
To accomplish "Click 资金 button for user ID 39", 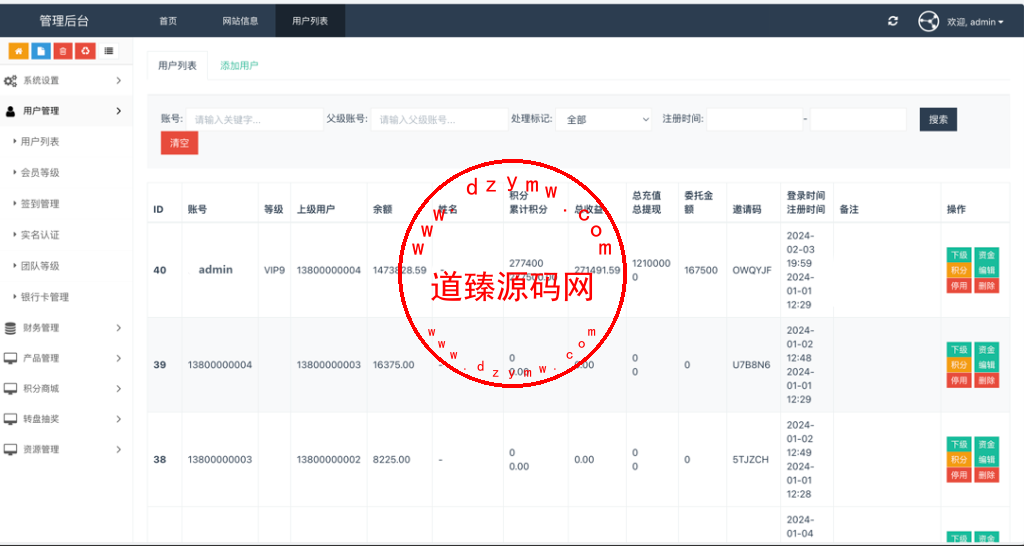I will point(987,349).
